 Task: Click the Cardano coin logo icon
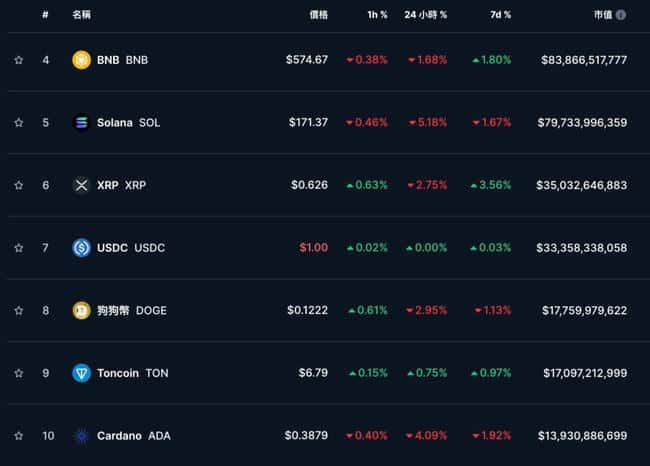[x=81, y=436]
